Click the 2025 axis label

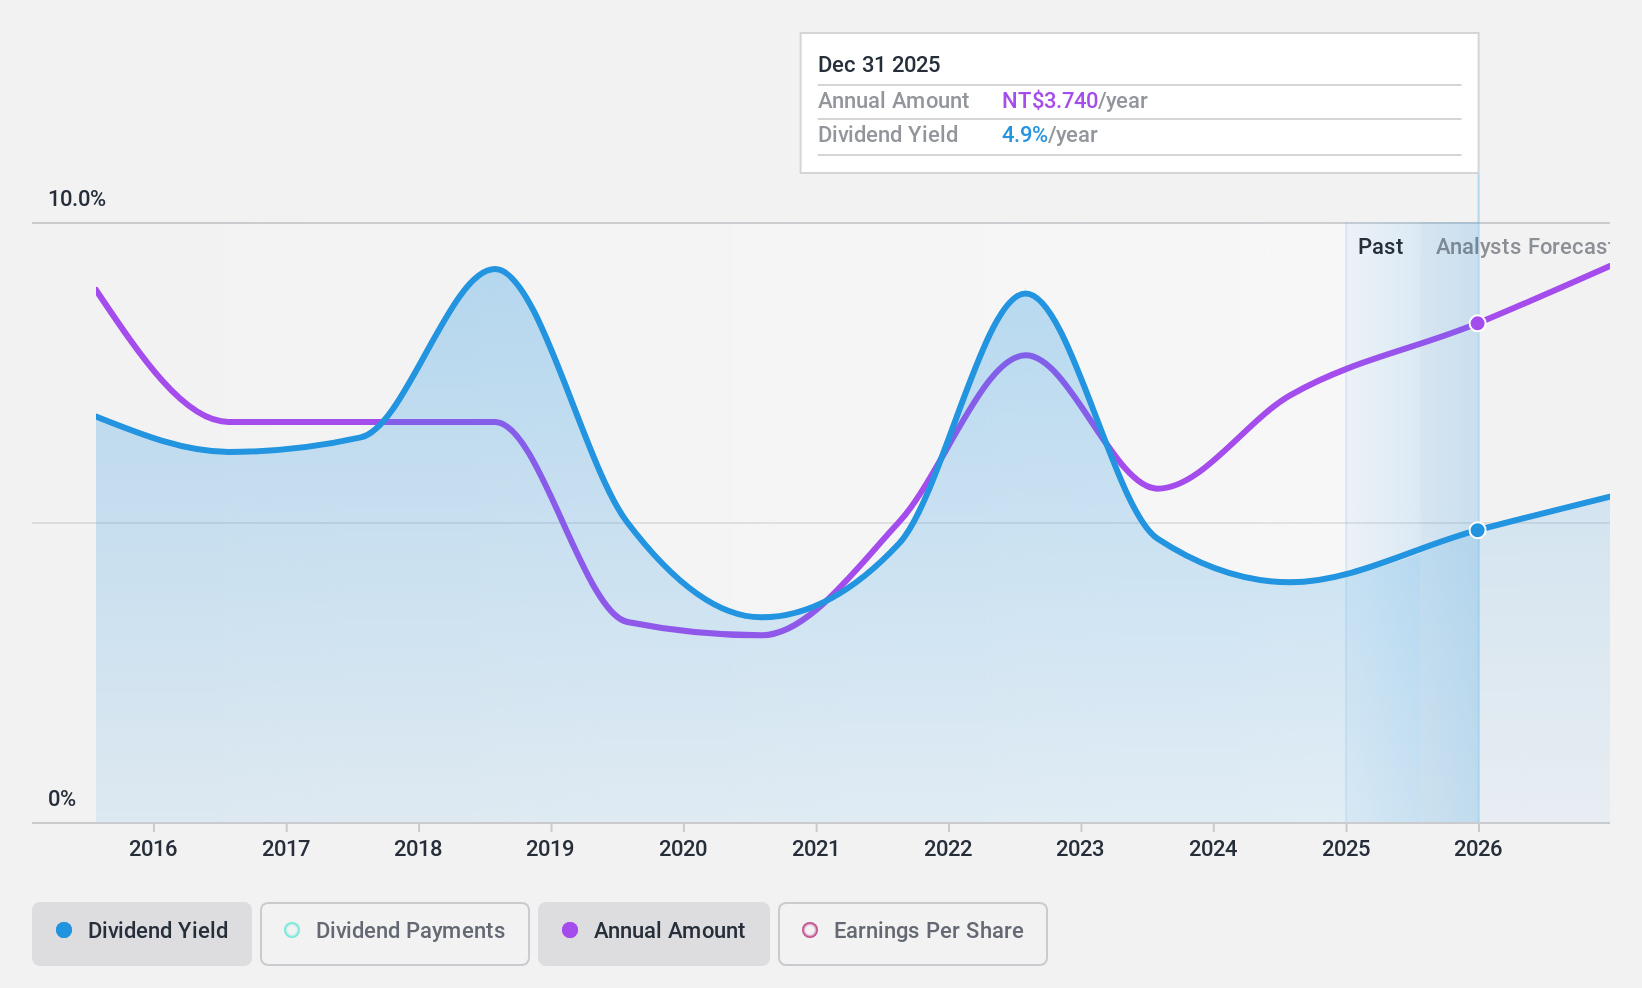pyautogui.click(x=1346, y=849)
